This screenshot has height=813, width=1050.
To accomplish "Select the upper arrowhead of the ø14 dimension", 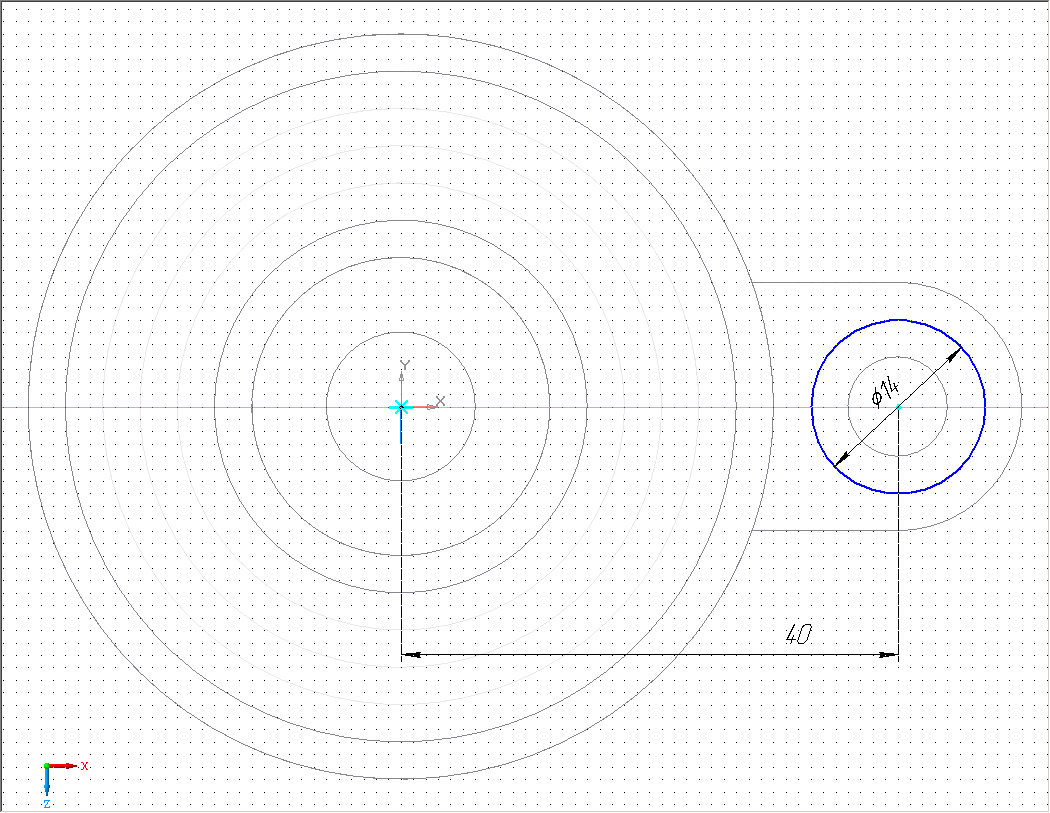I will click(x=953, y=354).
